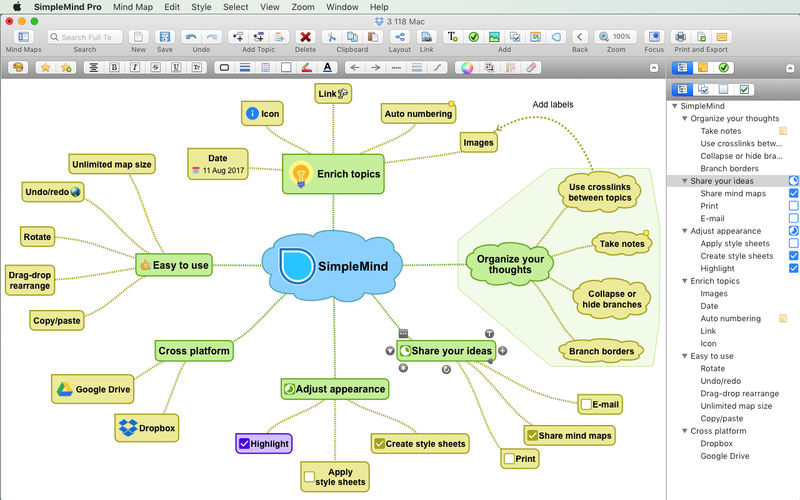Open the Style menu

tap(201, 7)
